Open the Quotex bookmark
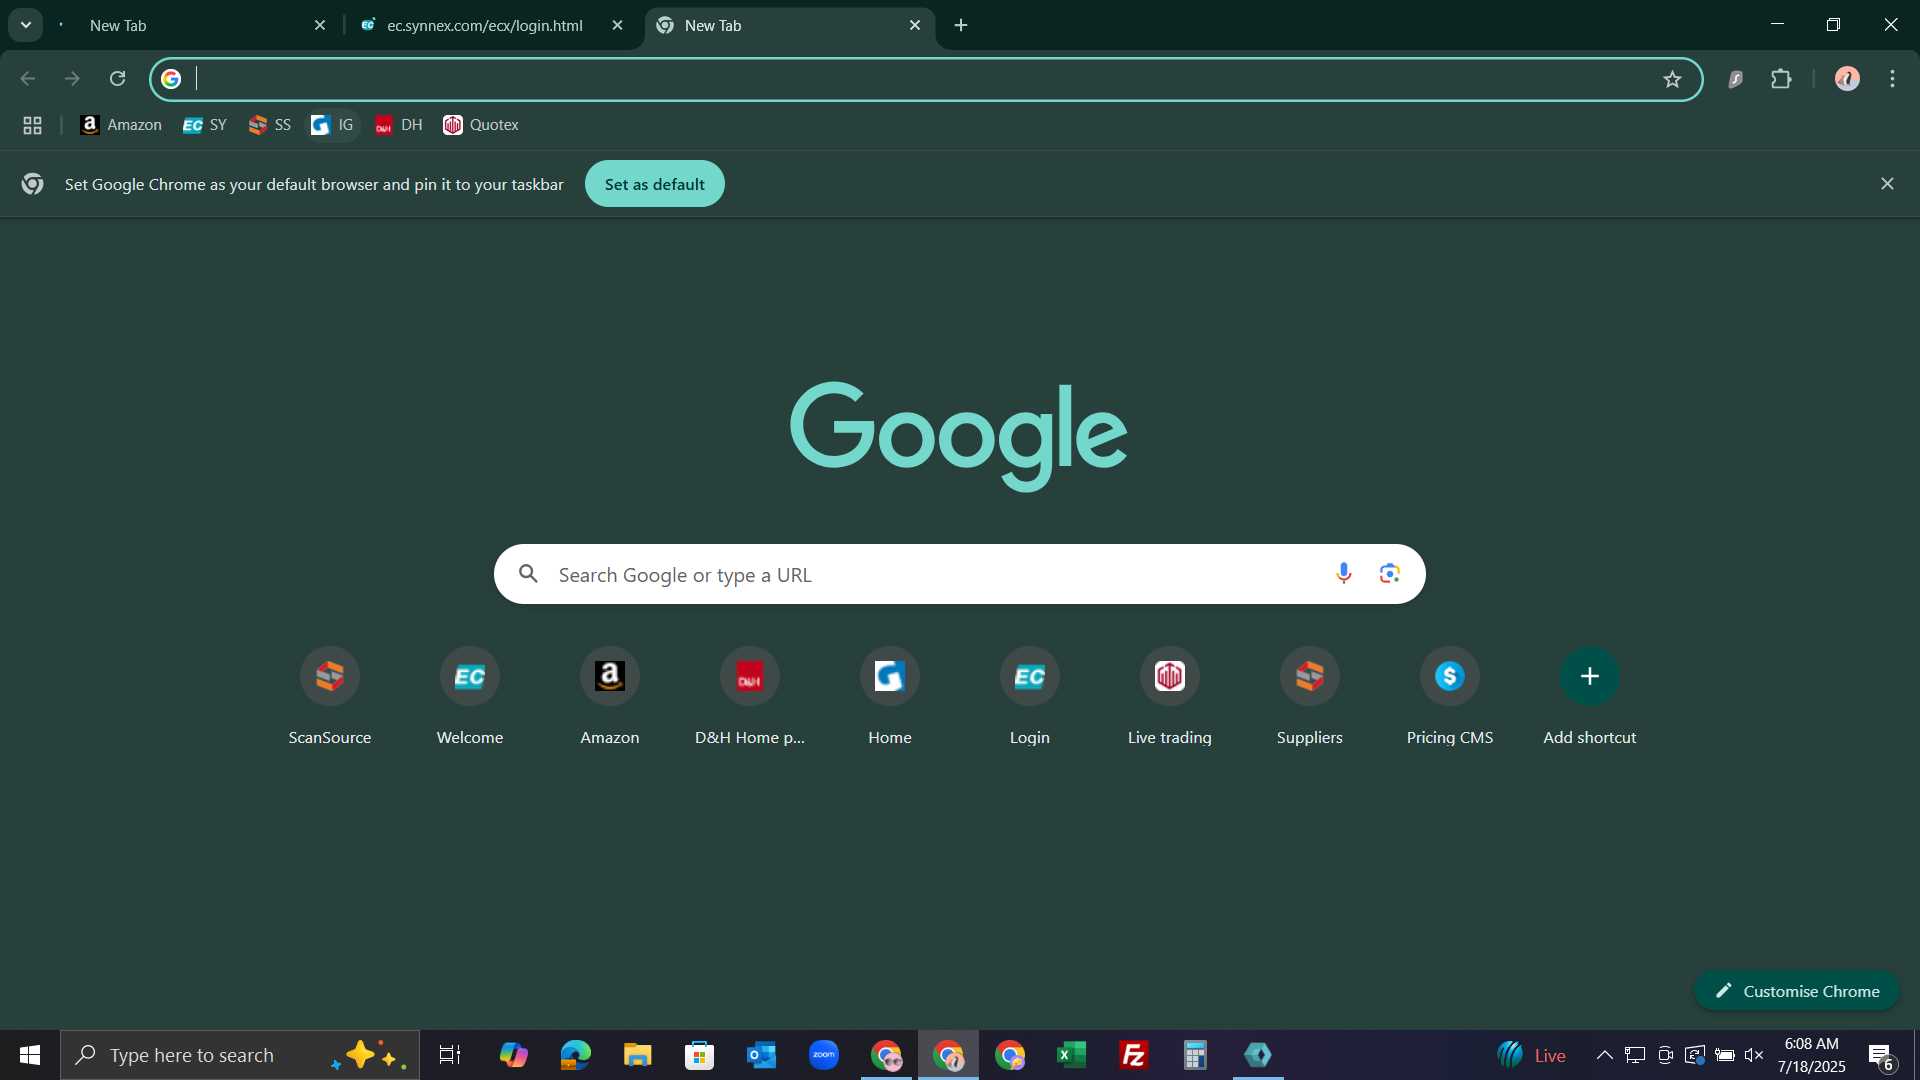Viewport: 1920px width, 1080px height. point(481,125)
